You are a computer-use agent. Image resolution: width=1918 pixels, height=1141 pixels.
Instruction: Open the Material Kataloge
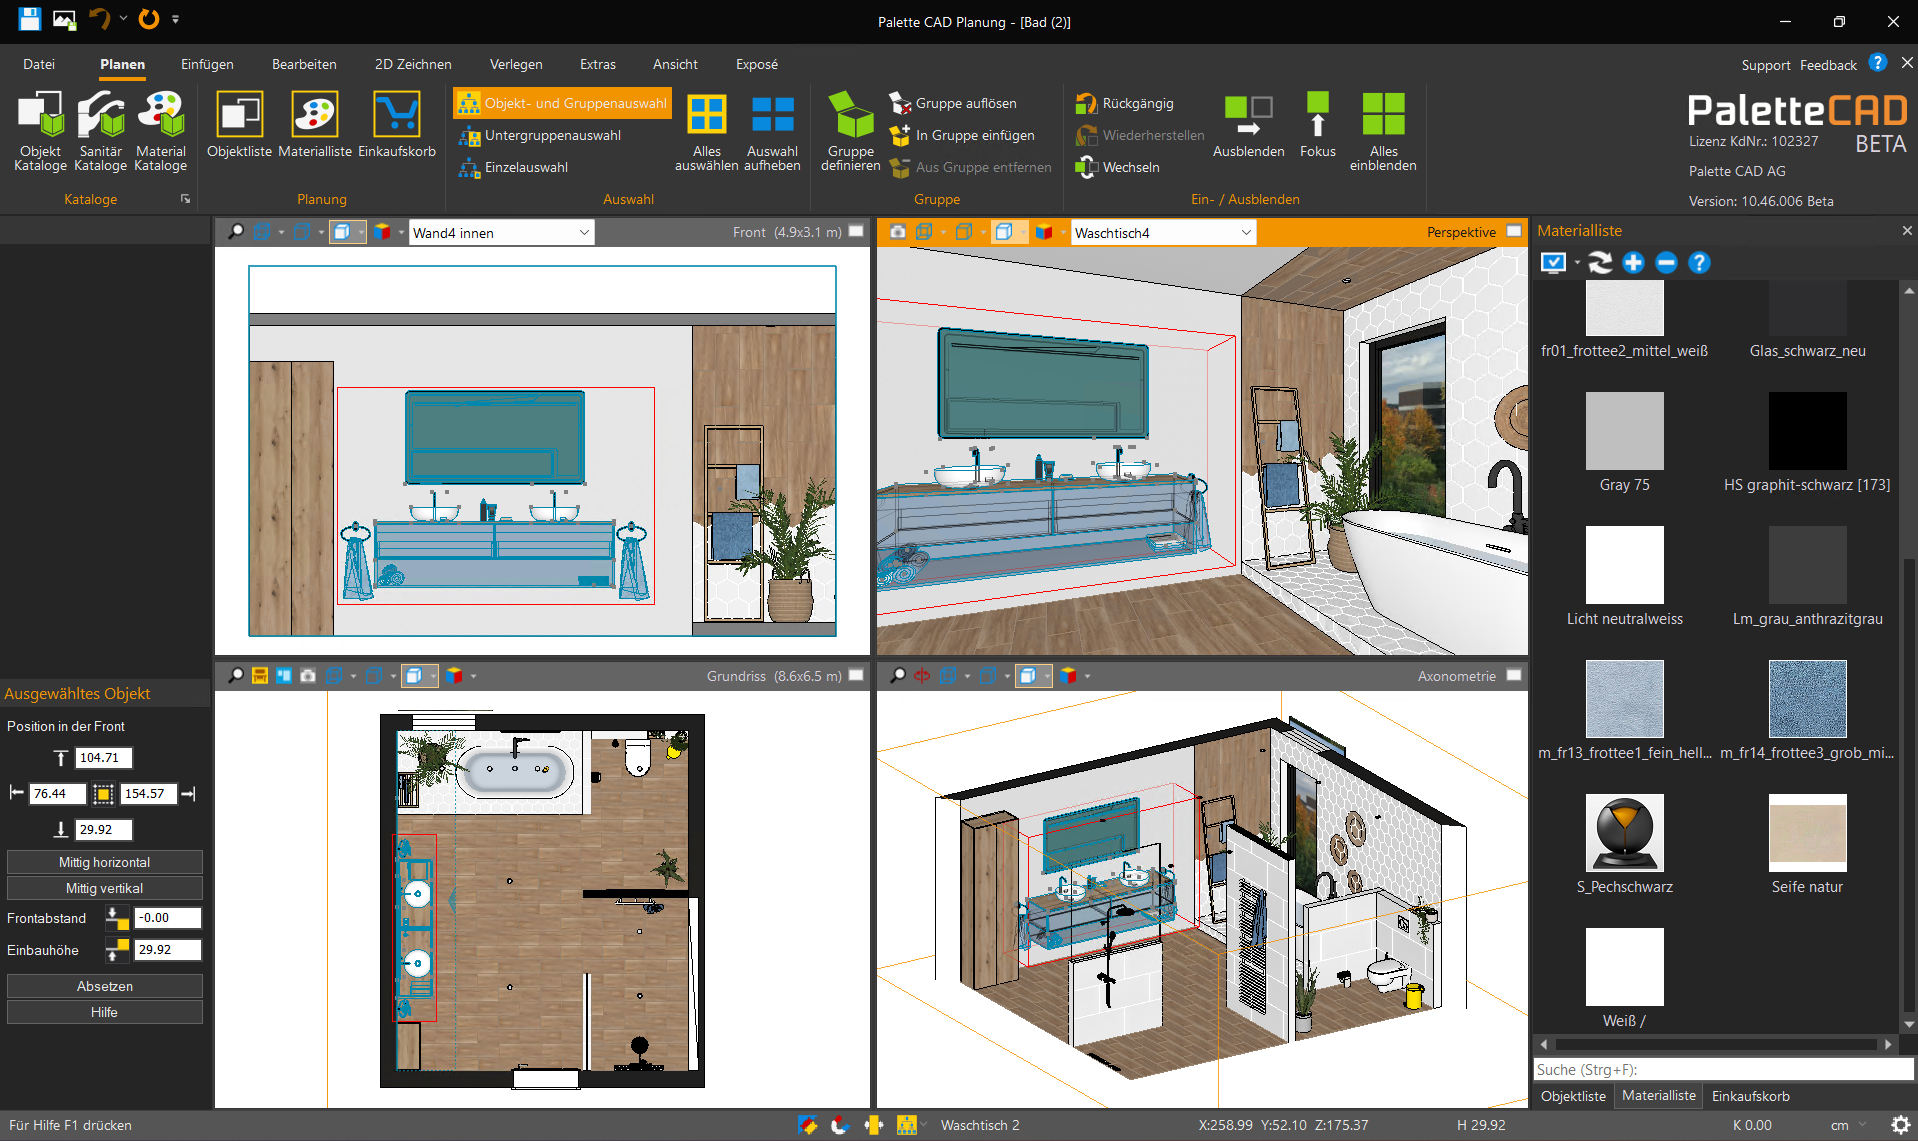(x=160, y=130)
